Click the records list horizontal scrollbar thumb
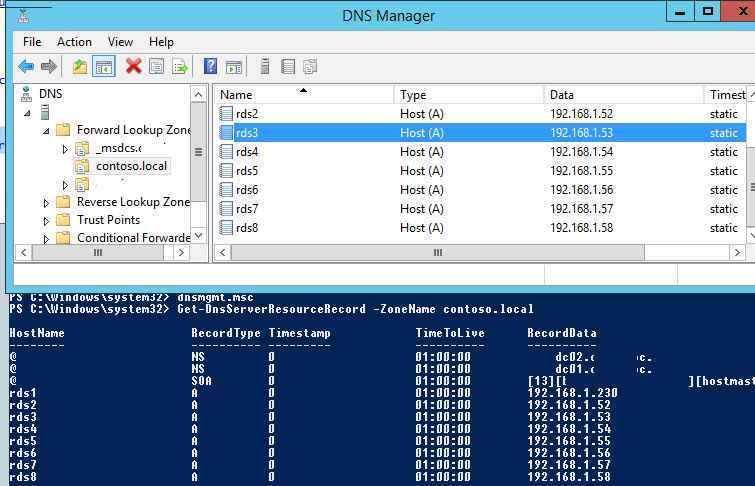This screenshot has width=755, height=486. [x=438, y=252]
